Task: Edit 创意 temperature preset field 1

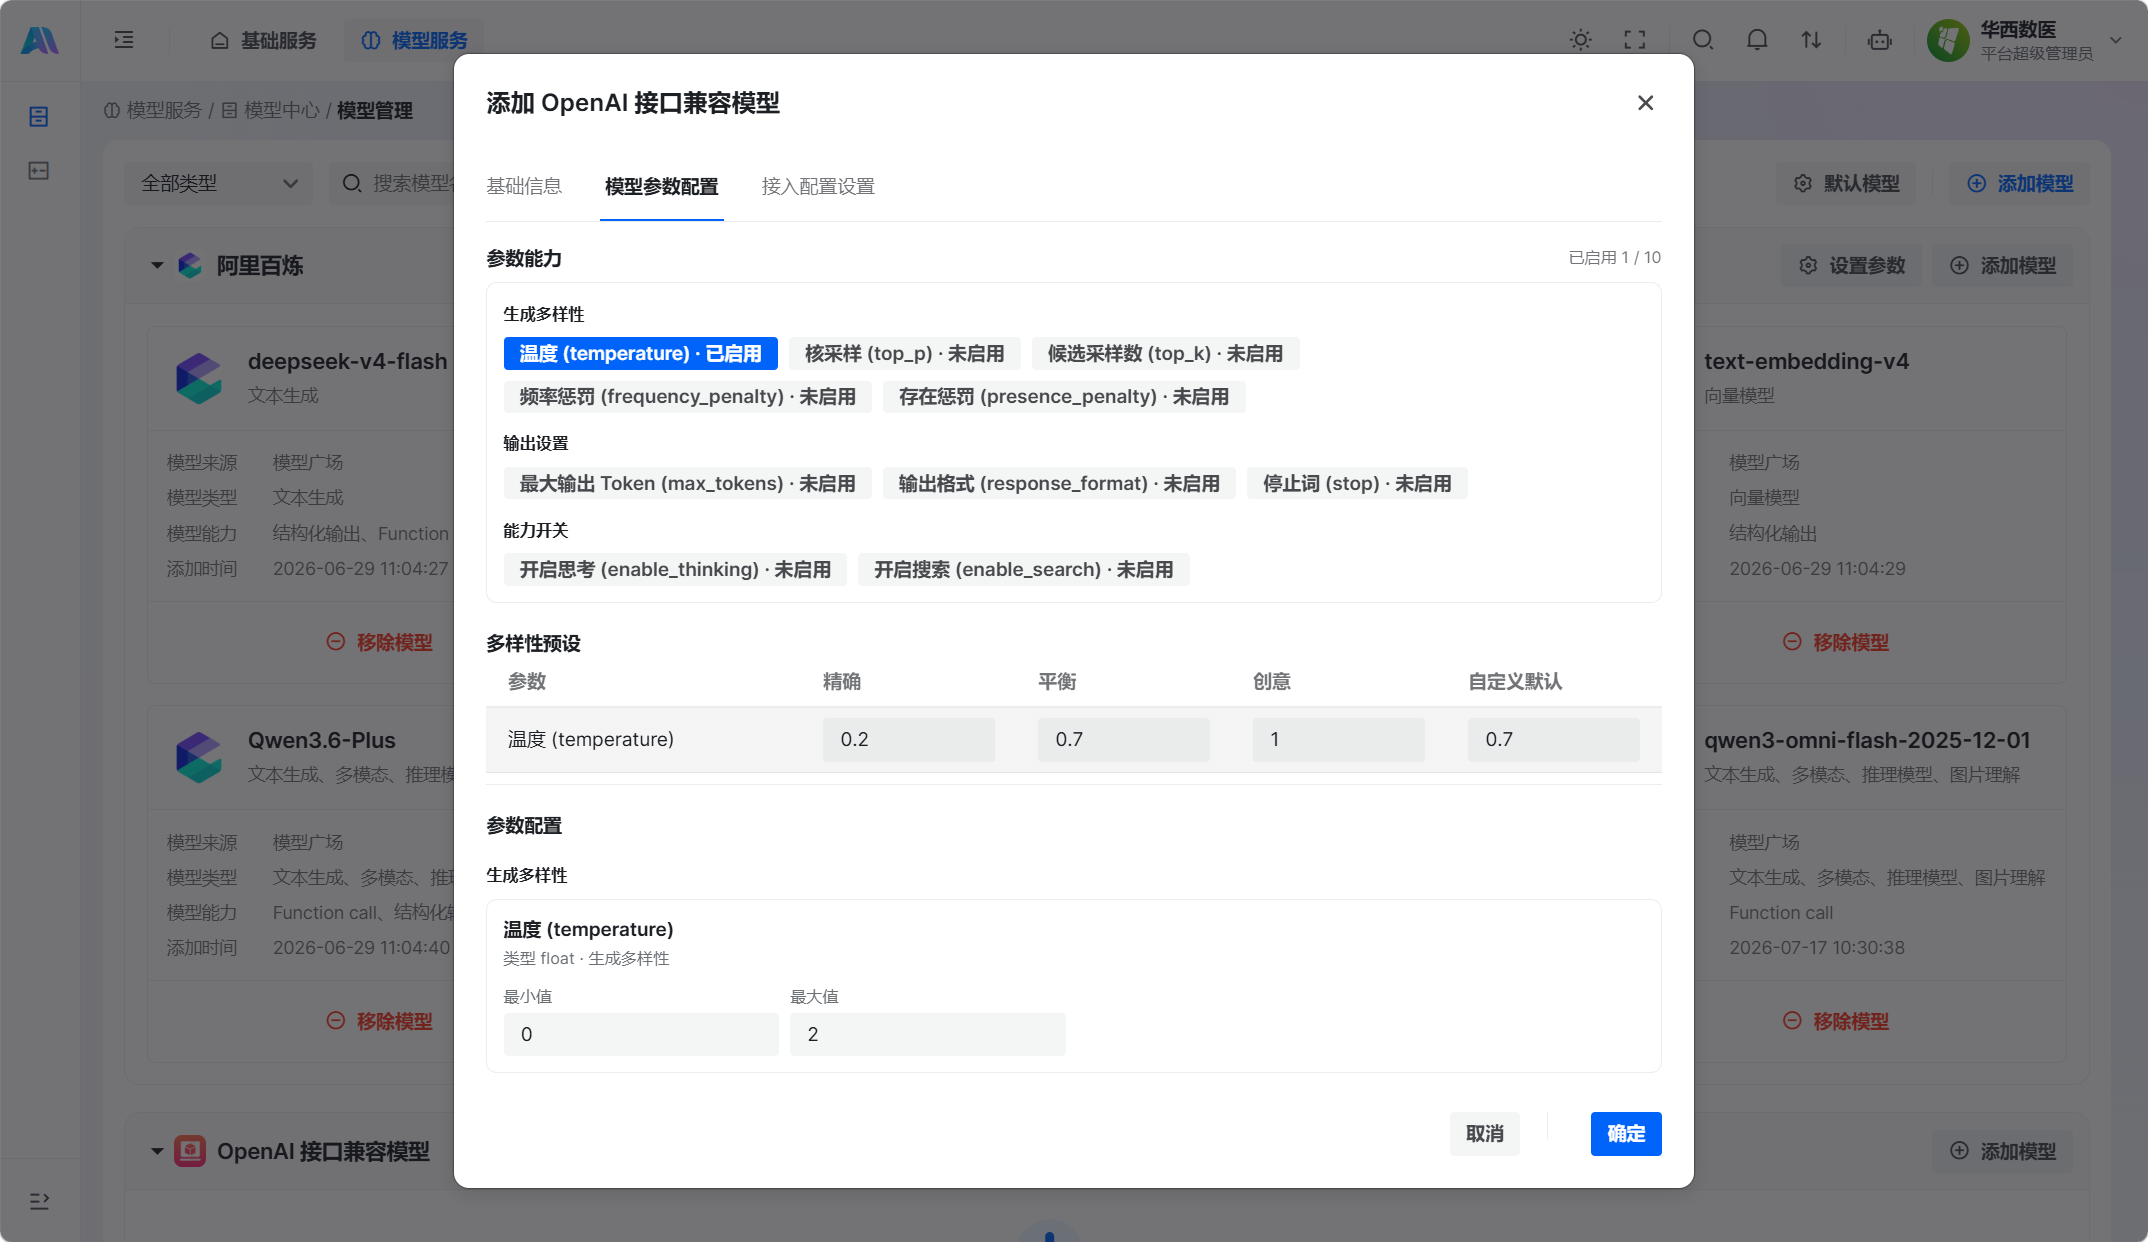Action: [x=1339, y=740]
